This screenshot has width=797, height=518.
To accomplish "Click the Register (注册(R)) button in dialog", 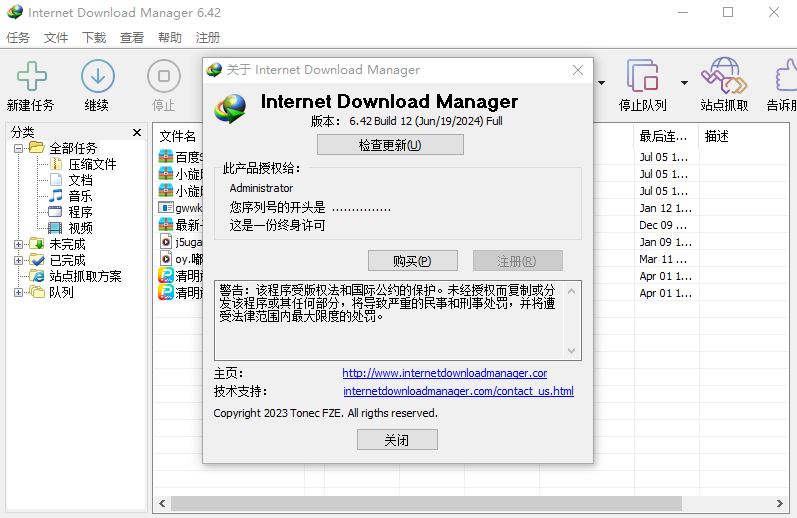I will coord(517,261).
